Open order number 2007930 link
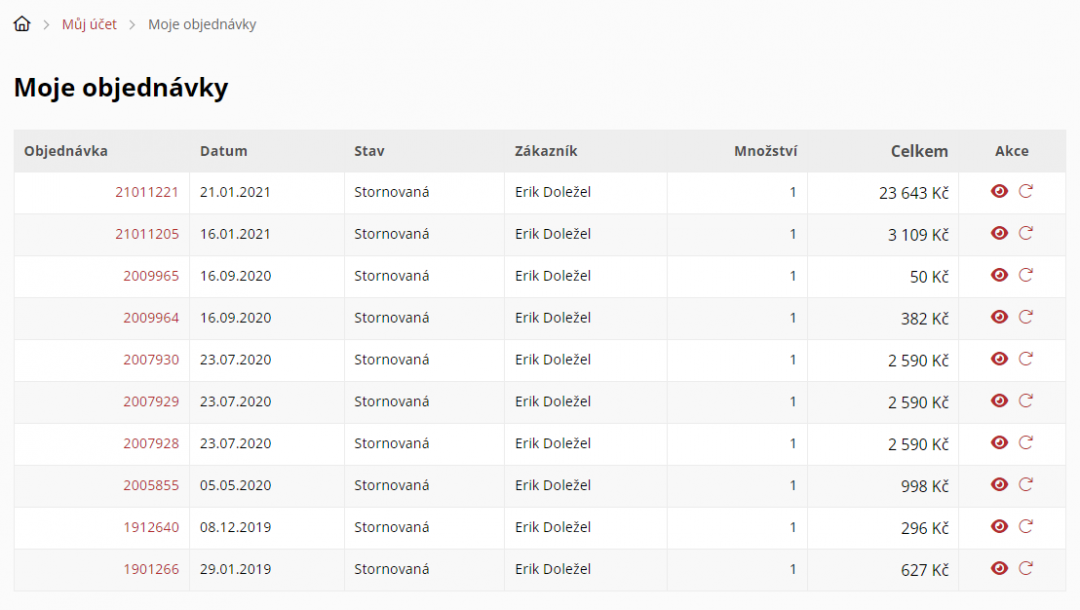This screenshot has height=610, width=1080. (x=151, y=360)
